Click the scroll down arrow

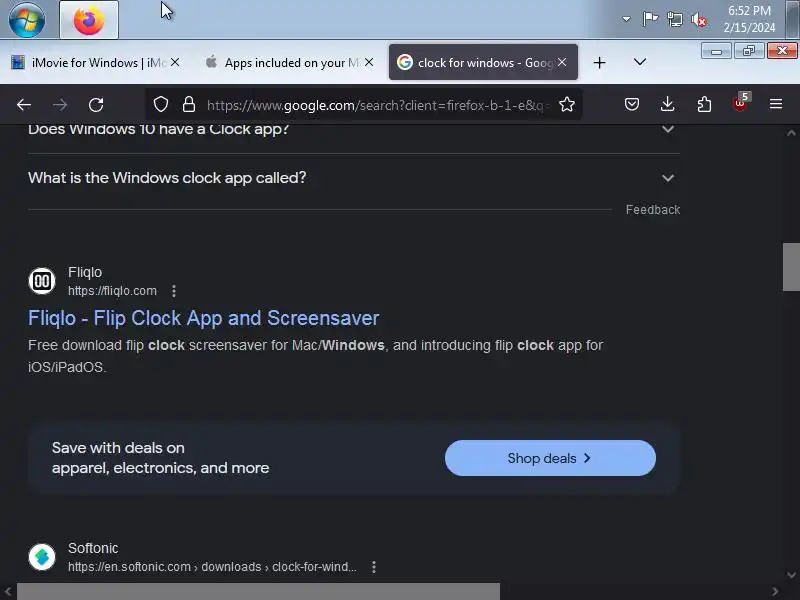pyautogui.click(x=791, y=575)
